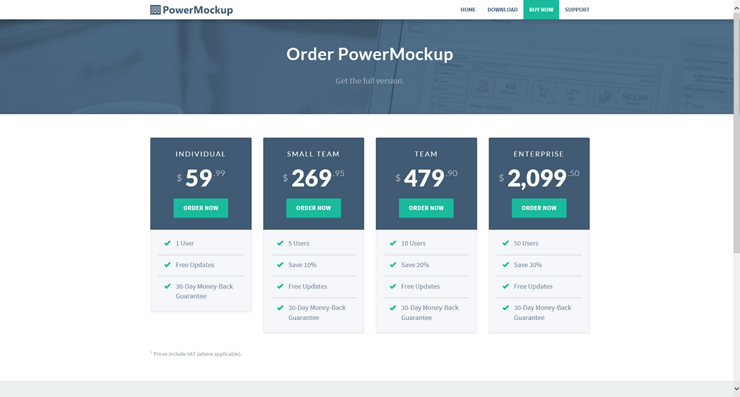Click the checkmark beside 50 Users
Viewport: 740px width, 397px height.
click(505, 243)
